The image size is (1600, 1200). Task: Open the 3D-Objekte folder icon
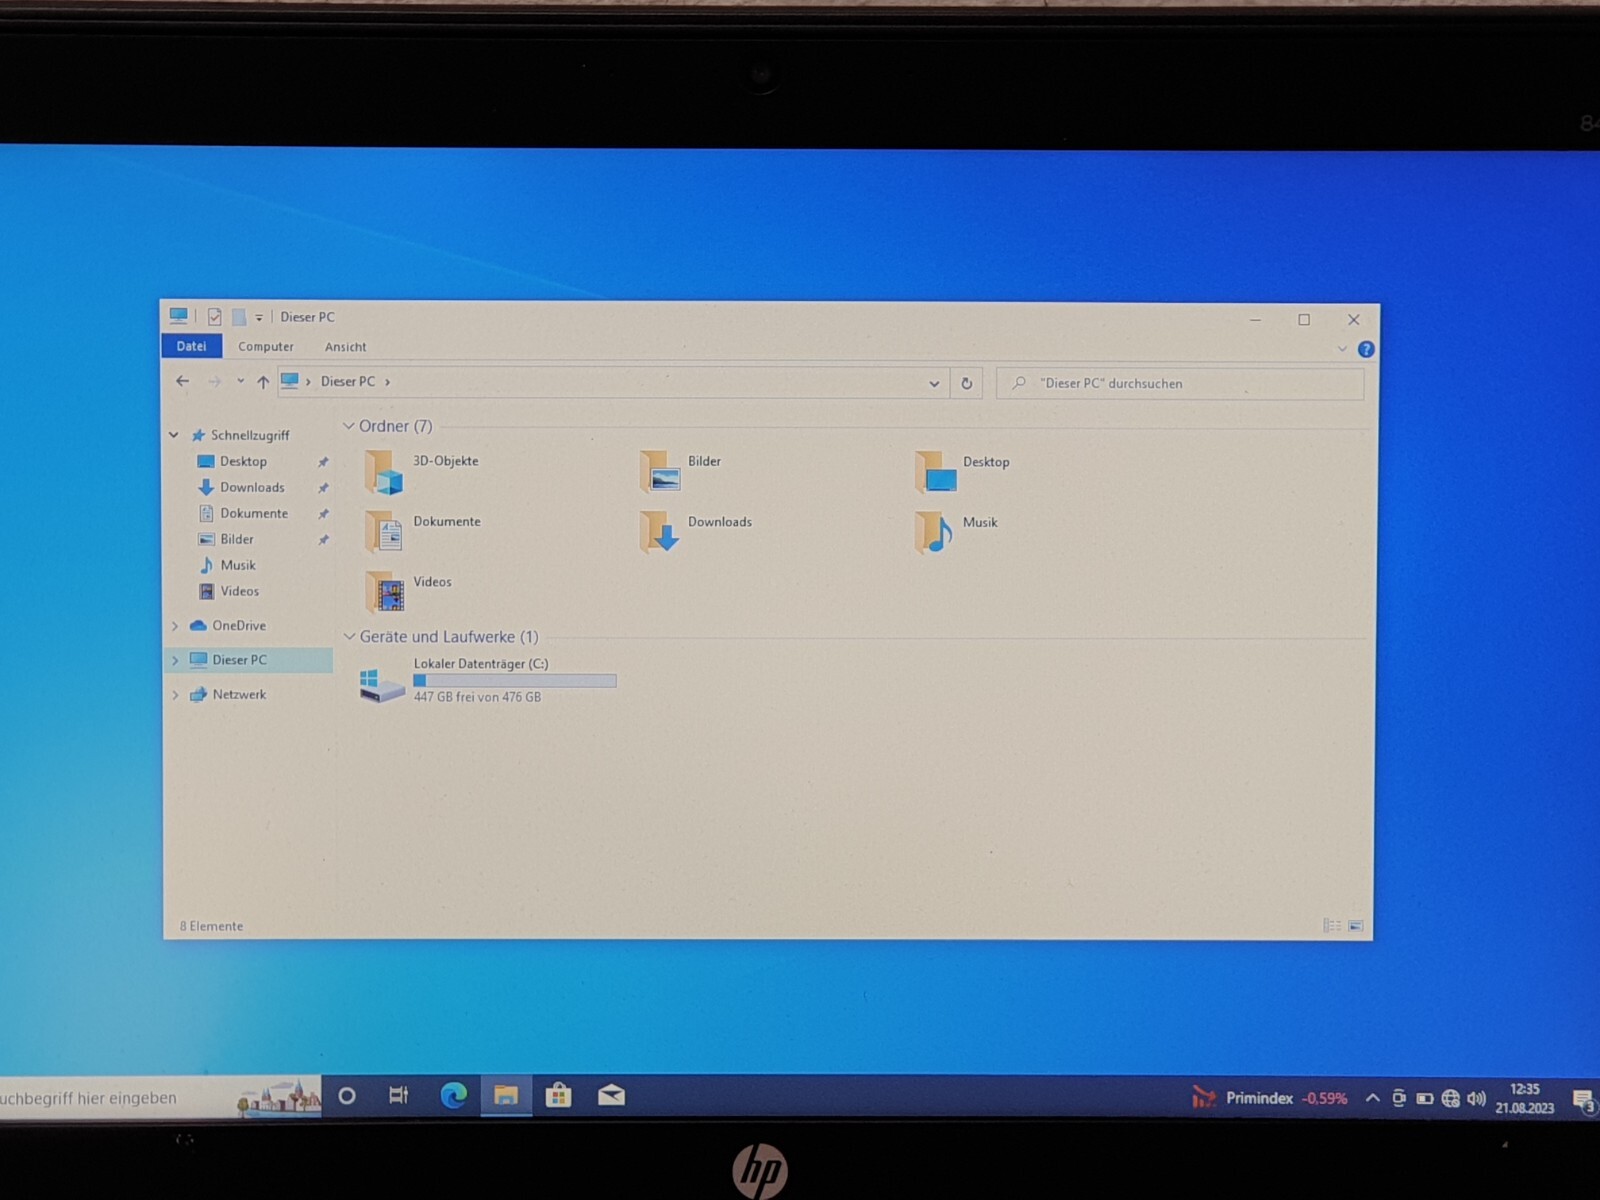pyautogui.click(x=384, y=471)
